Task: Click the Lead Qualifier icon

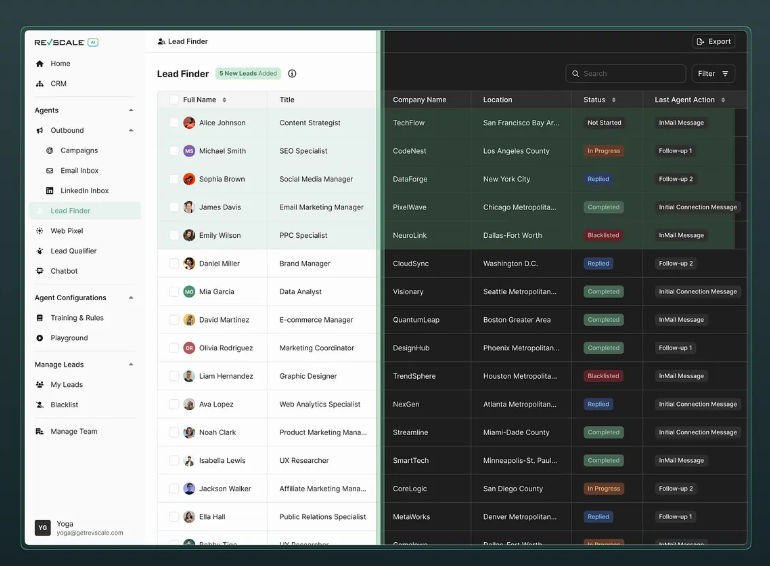Action: (40, 251)
